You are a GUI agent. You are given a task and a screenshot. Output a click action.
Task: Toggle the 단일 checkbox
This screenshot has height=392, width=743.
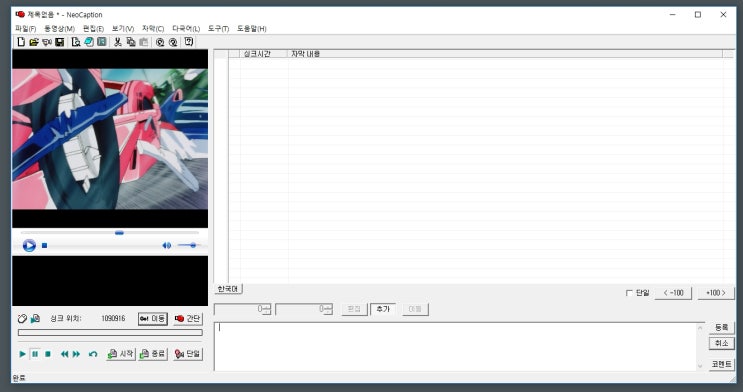pyautogui.click(x=629, y=293)
